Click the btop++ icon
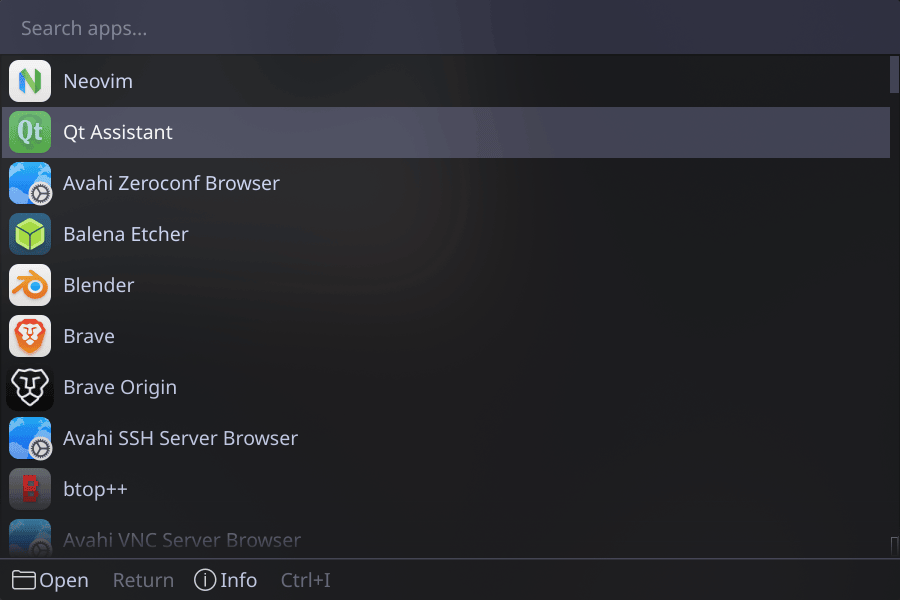The height and width of the screenshot is (600, 900). (30, 489)
